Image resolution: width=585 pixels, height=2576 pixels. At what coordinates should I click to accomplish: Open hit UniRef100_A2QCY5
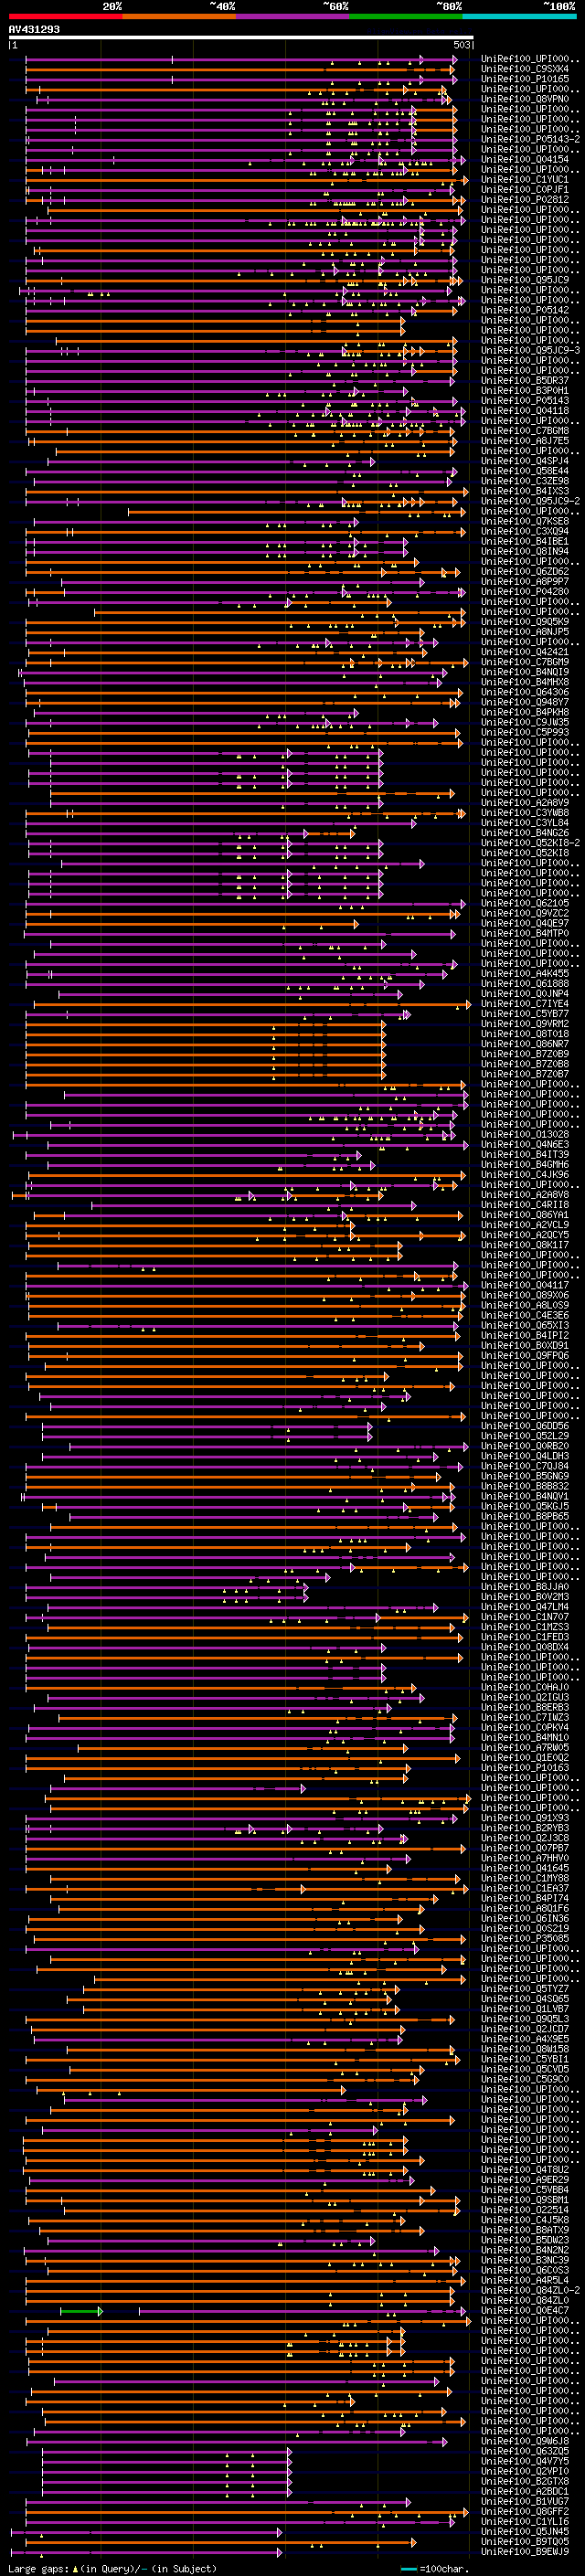(525, 1235)
